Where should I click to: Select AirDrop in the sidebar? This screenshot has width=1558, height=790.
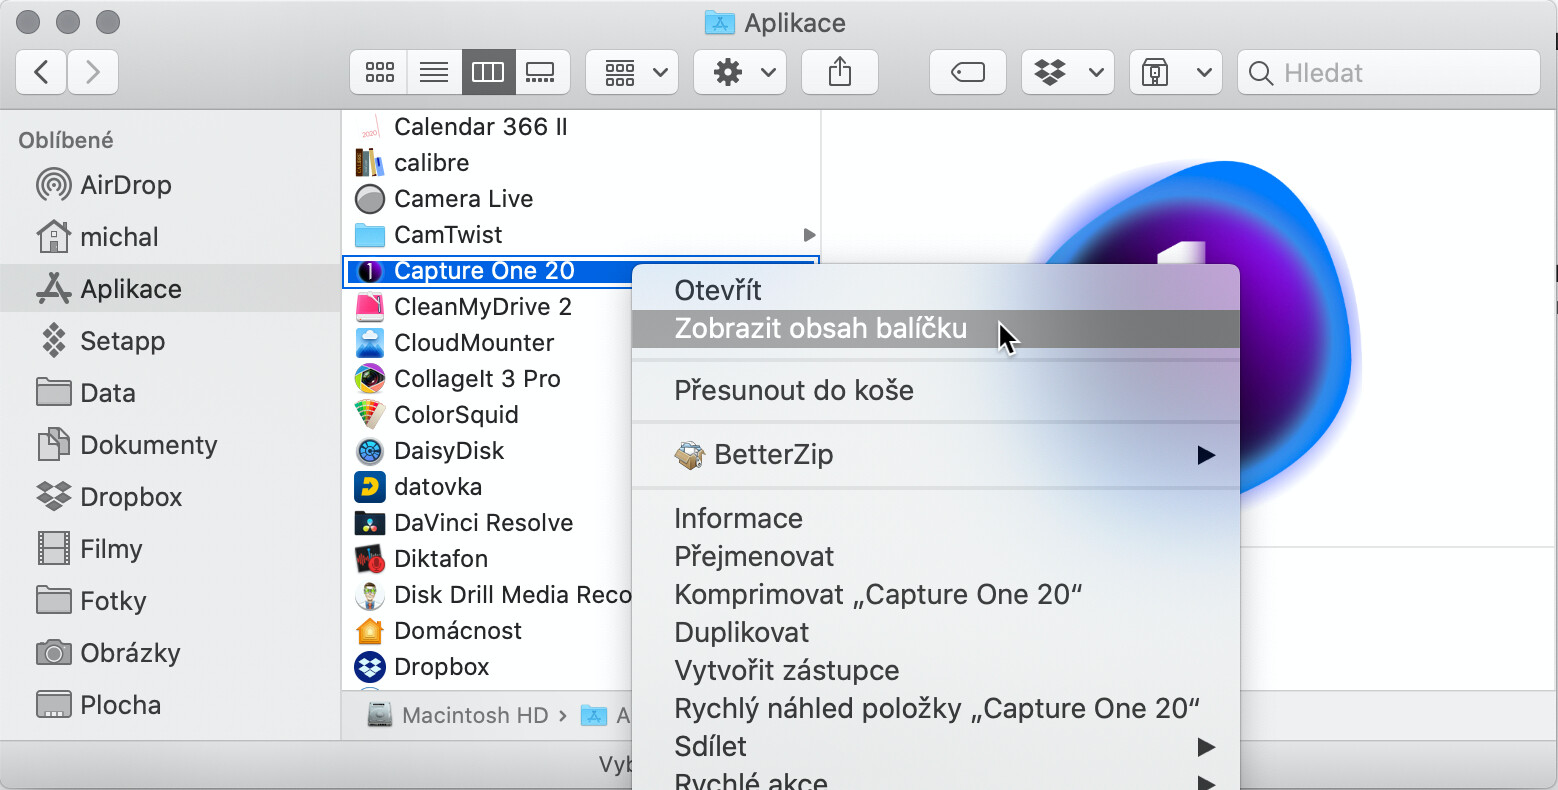click(170, 185)
